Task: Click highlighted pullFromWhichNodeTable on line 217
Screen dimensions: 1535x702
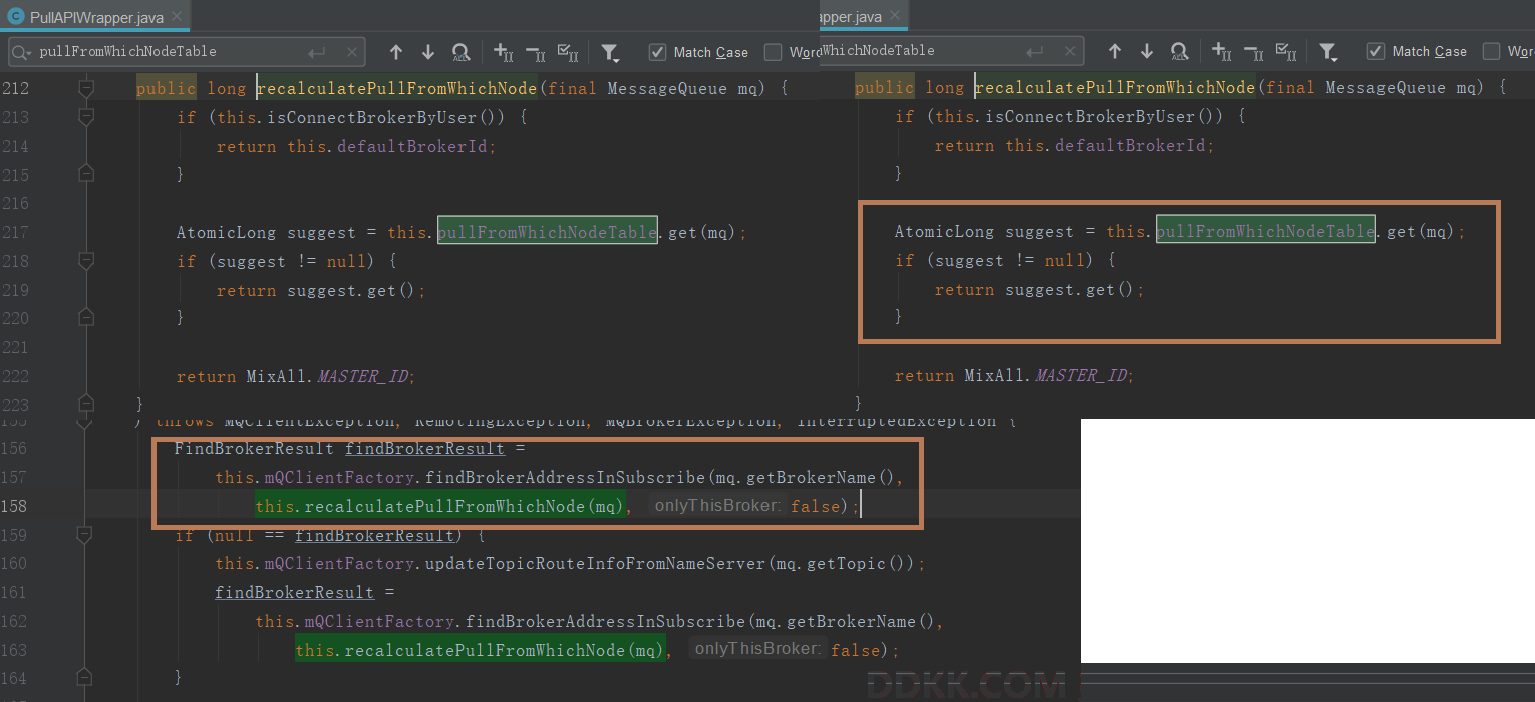Action: 547,232
